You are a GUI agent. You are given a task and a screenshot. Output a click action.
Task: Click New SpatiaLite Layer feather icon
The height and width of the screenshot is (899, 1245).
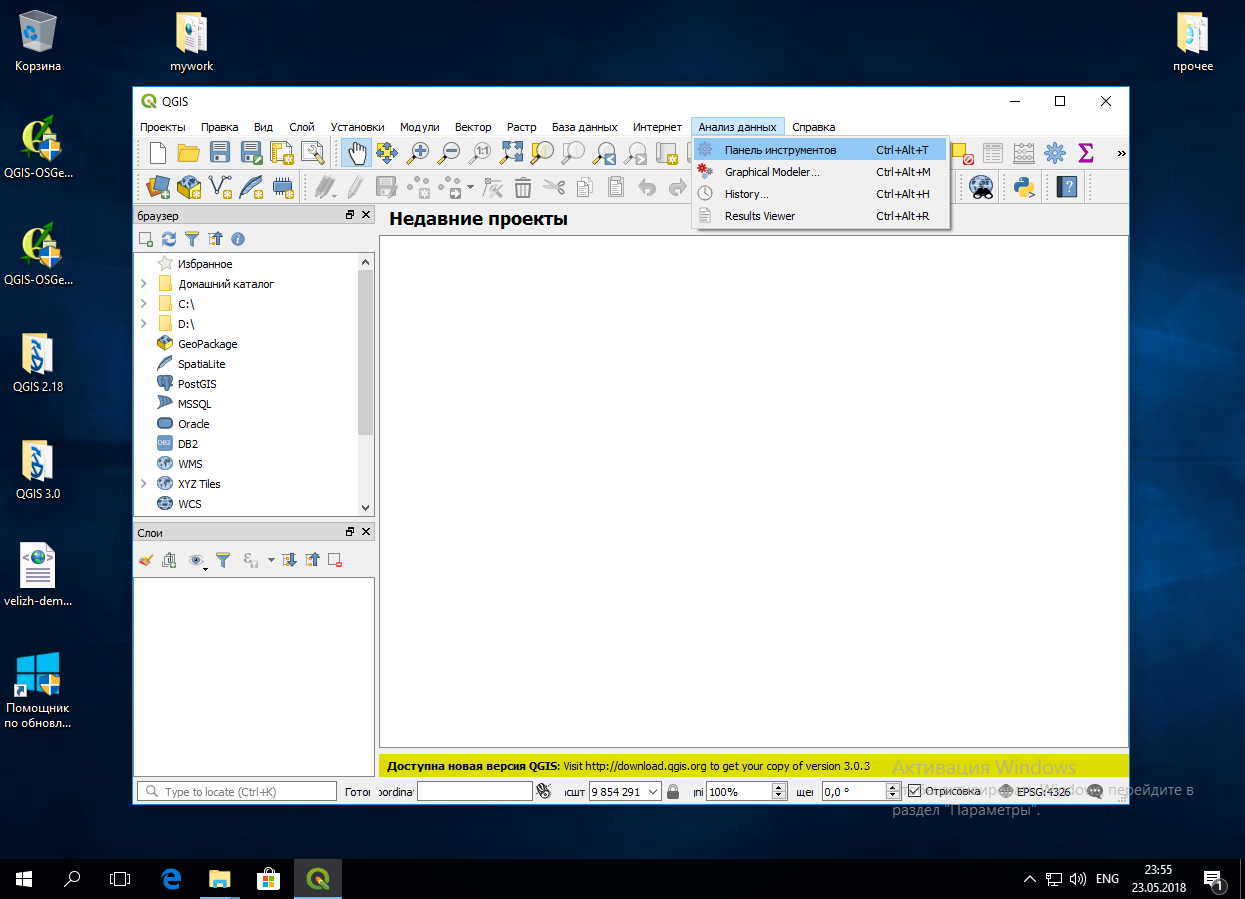pos(251,187)
